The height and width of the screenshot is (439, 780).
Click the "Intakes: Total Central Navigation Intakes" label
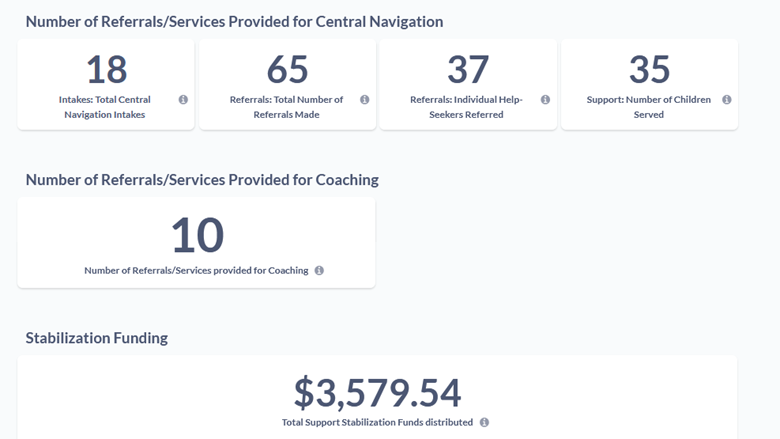(105, 107)
